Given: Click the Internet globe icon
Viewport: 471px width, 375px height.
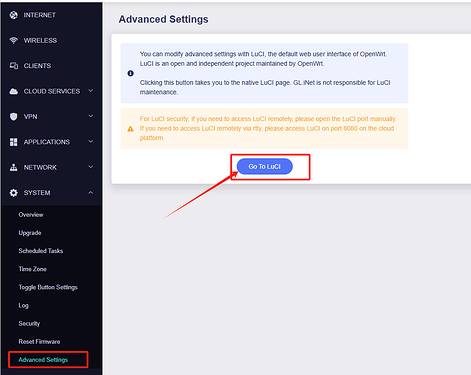Looking at the screenshot, I should click(x=13, y=15).
